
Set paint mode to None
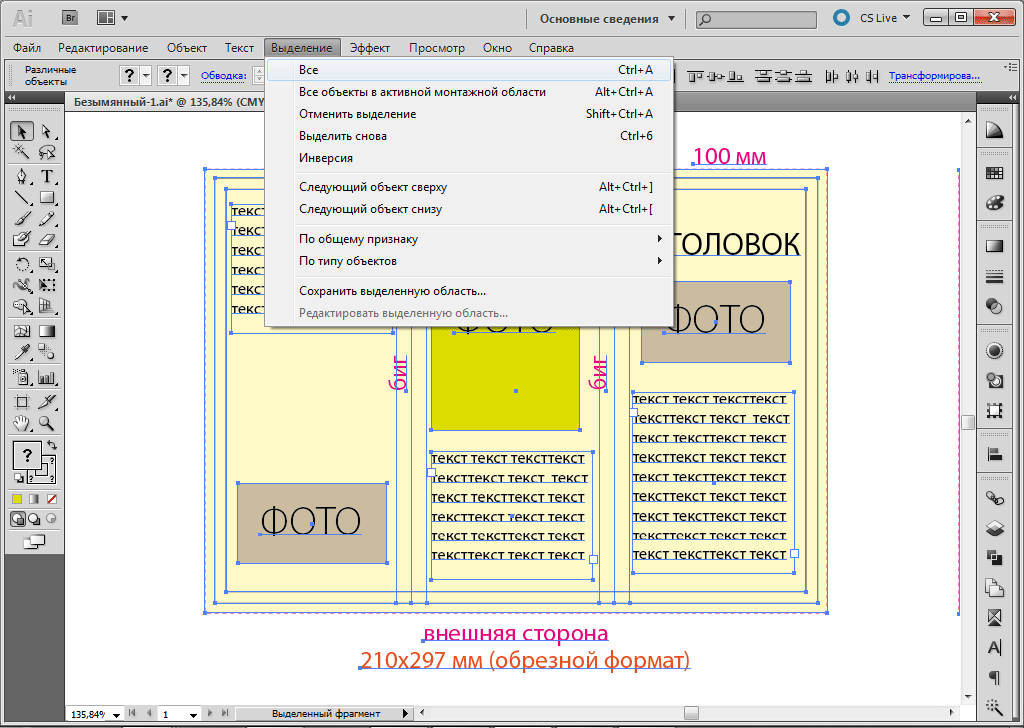point(52,498)
